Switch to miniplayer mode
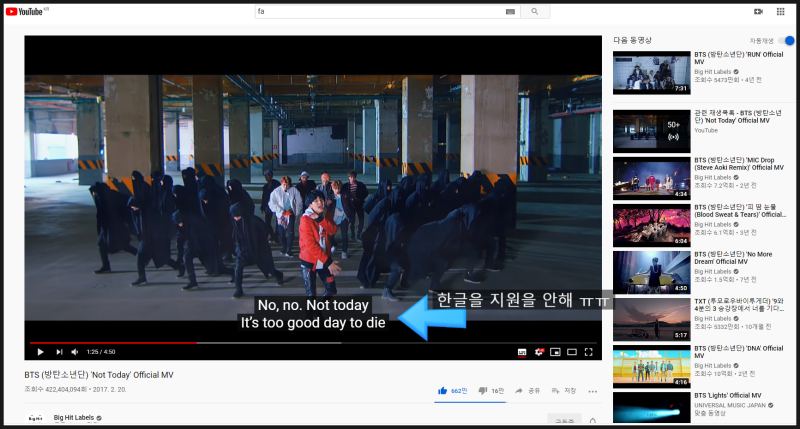Image resolution: width=800 pixels, height=429 pixels. [555, 352]
